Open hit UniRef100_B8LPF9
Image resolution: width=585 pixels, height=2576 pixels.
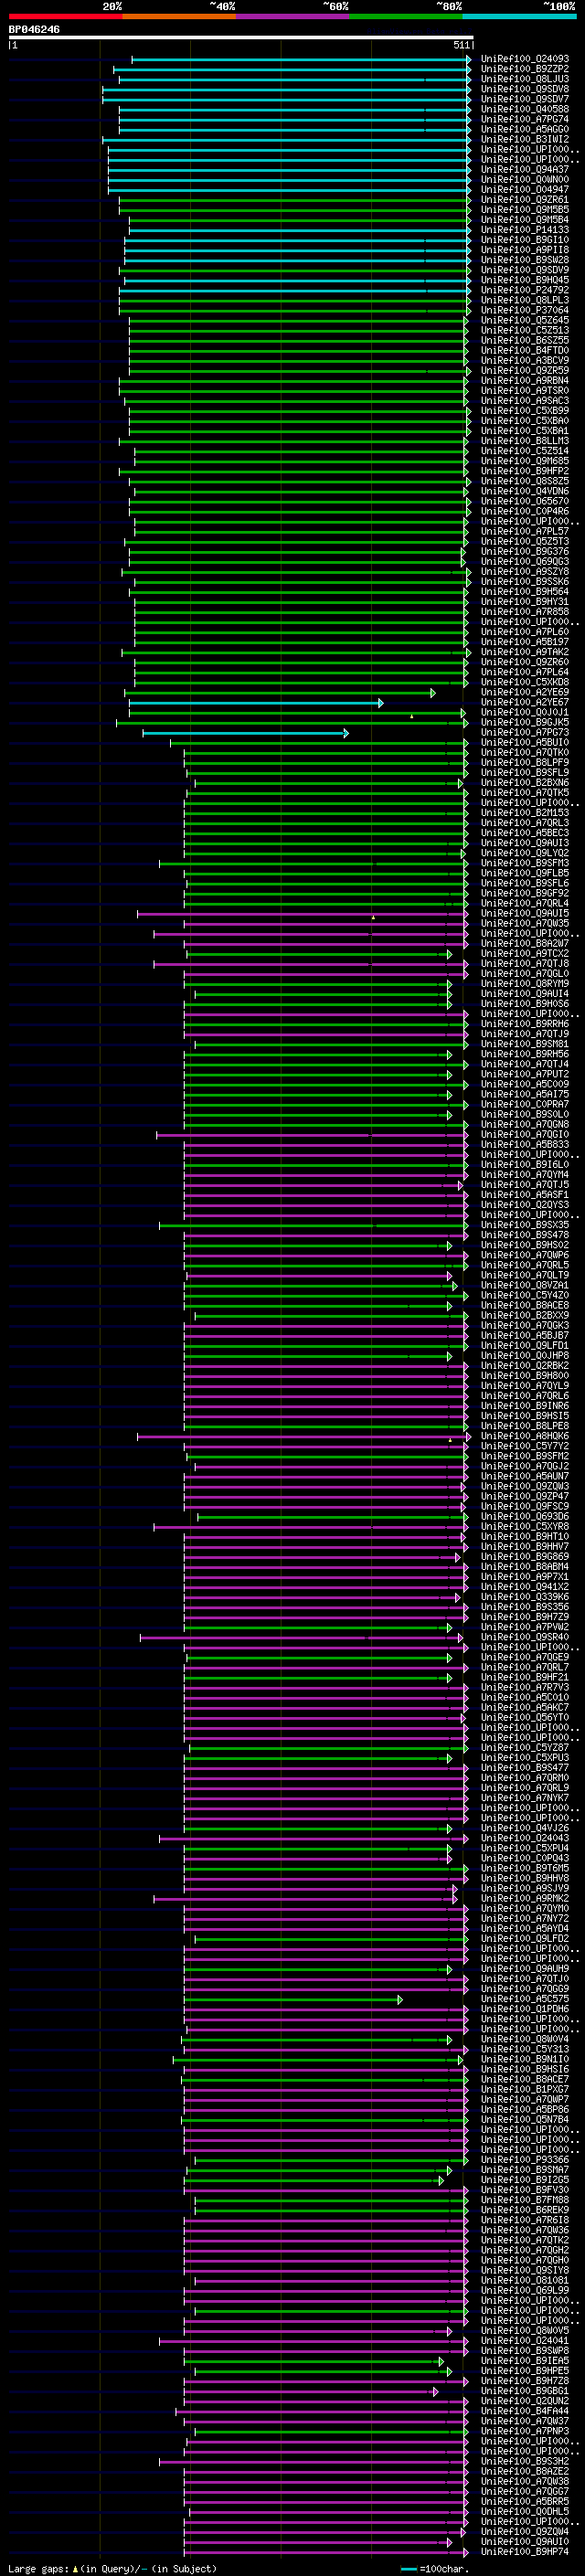coord(525,763)
